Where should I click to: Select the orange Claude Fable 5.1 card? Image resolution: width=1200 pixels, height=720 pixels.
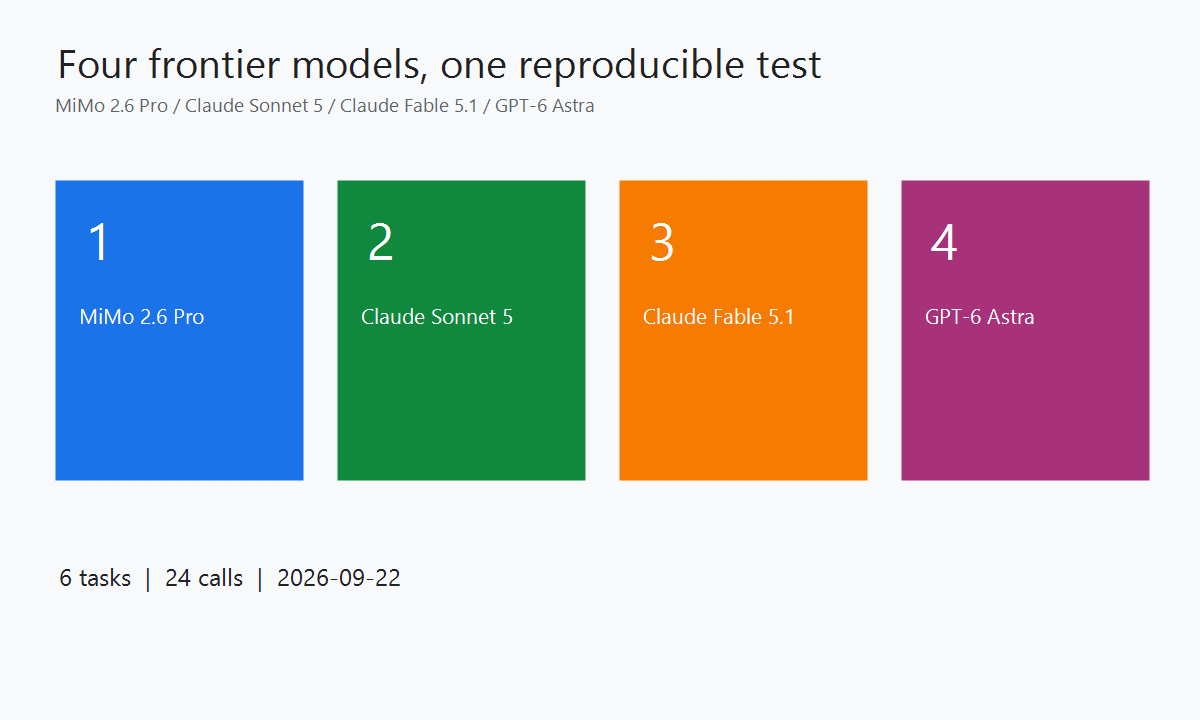(743, 330)
